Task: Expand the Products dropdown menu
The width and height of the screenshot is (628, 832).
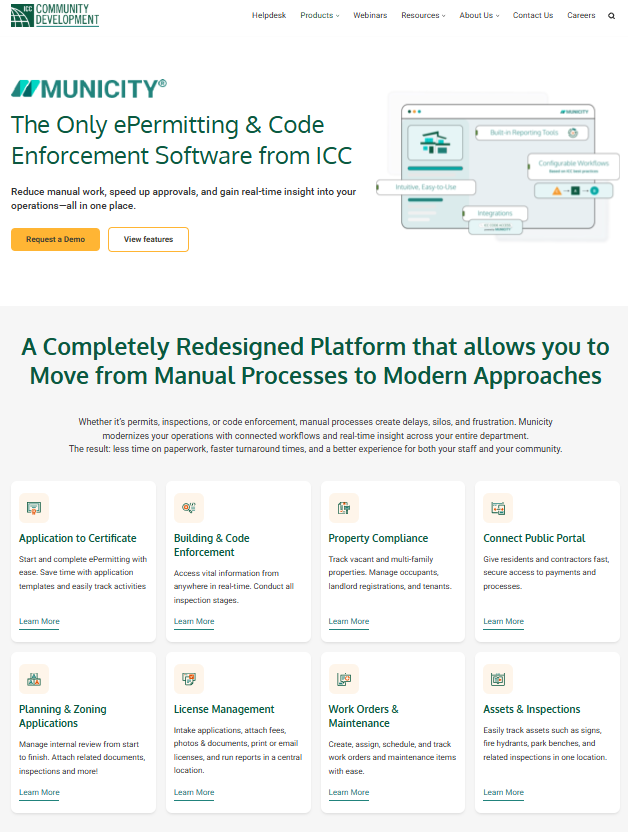Action: click(x=319, y=15)
